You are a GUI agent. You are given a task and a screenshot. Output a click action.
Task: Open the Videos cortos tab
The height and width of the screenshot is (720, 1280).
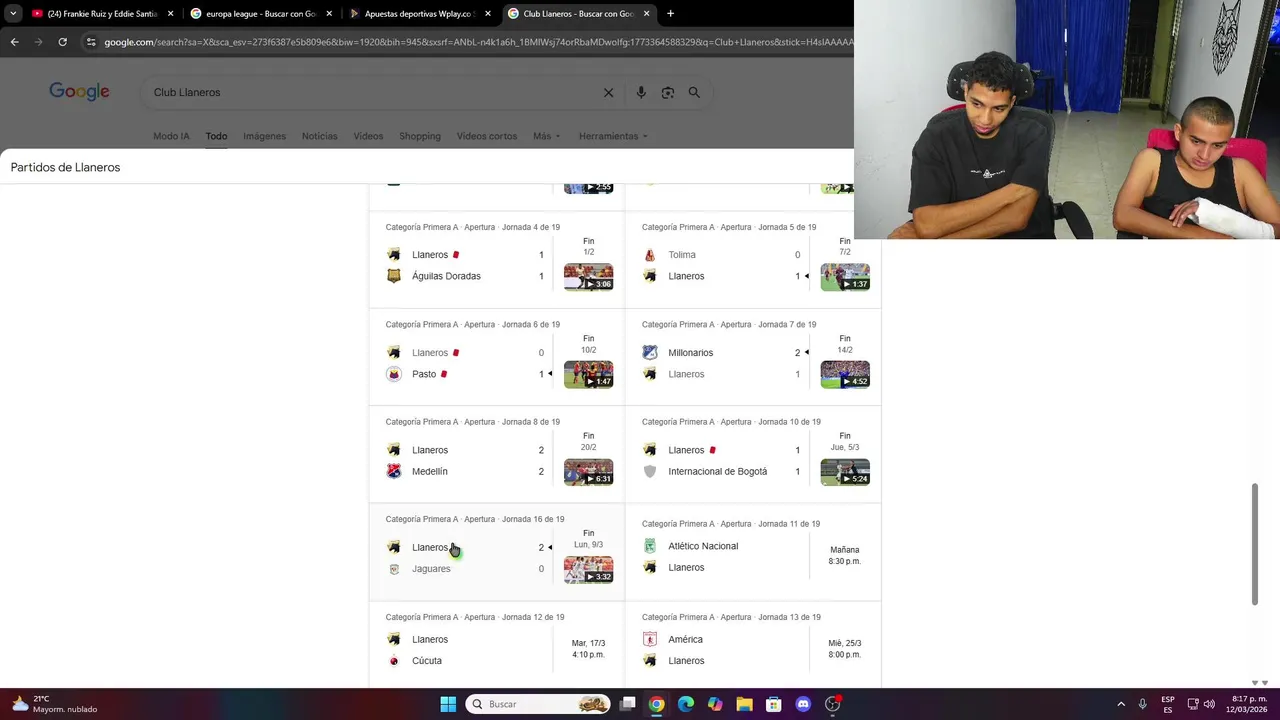point(487,136)
